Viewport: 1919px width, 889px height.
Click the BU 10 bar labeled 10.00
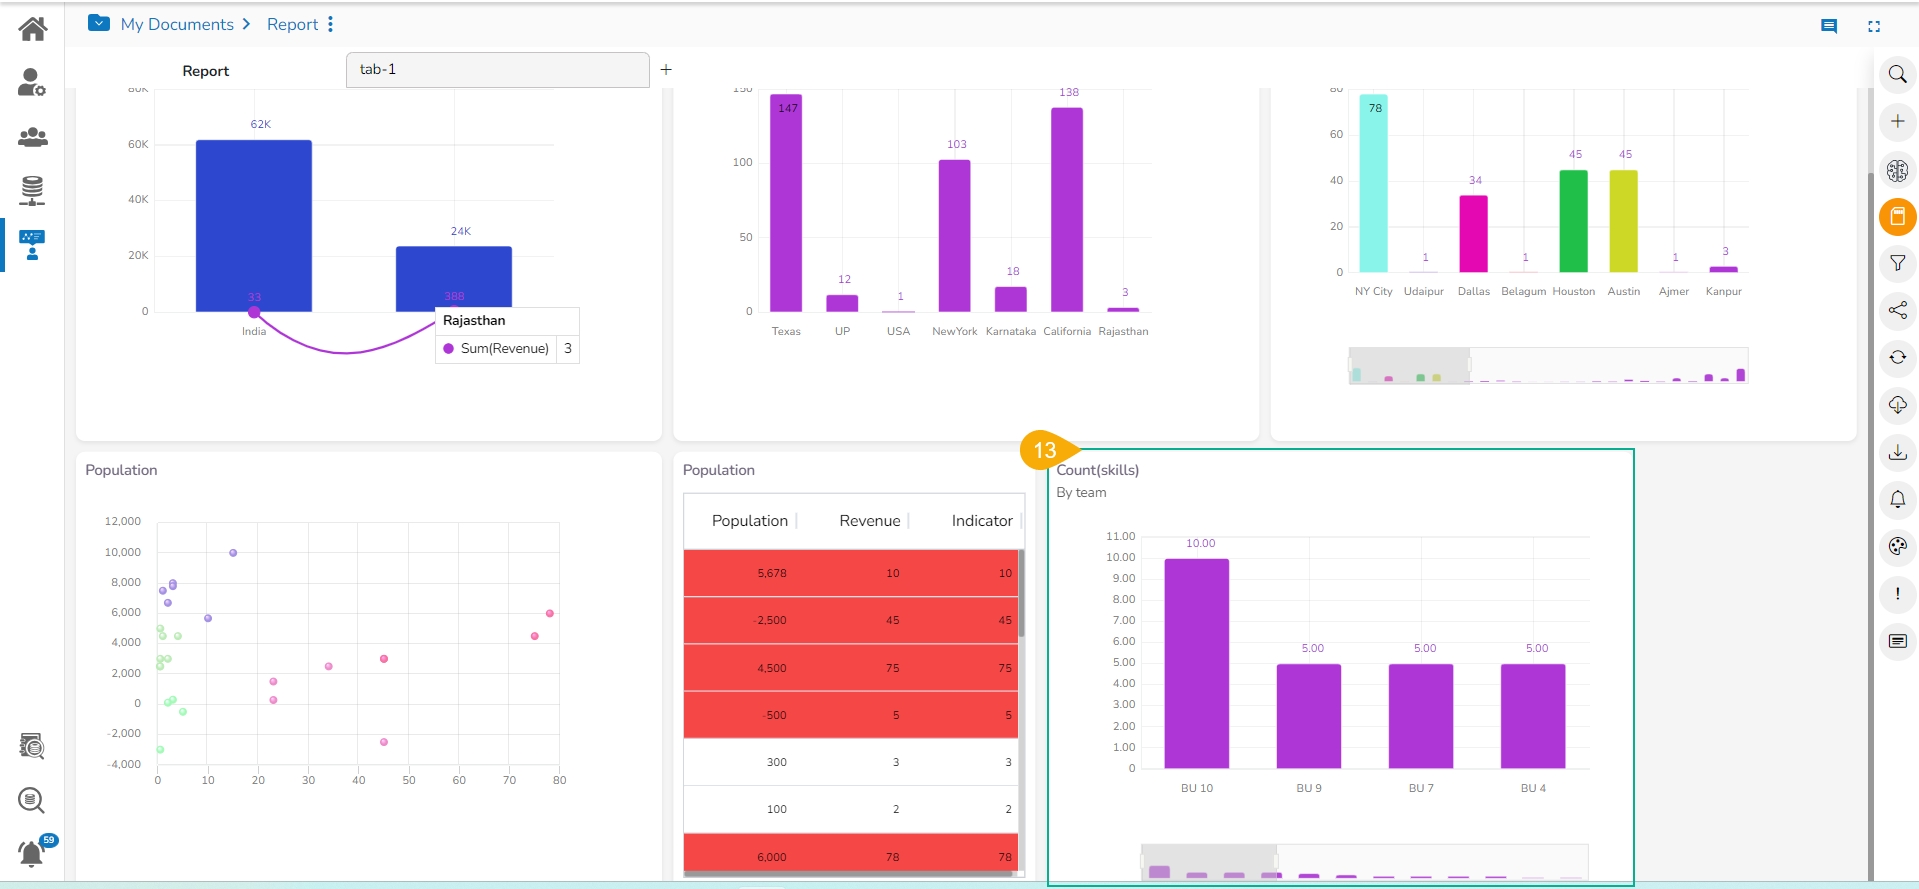tap(1197, 663)
